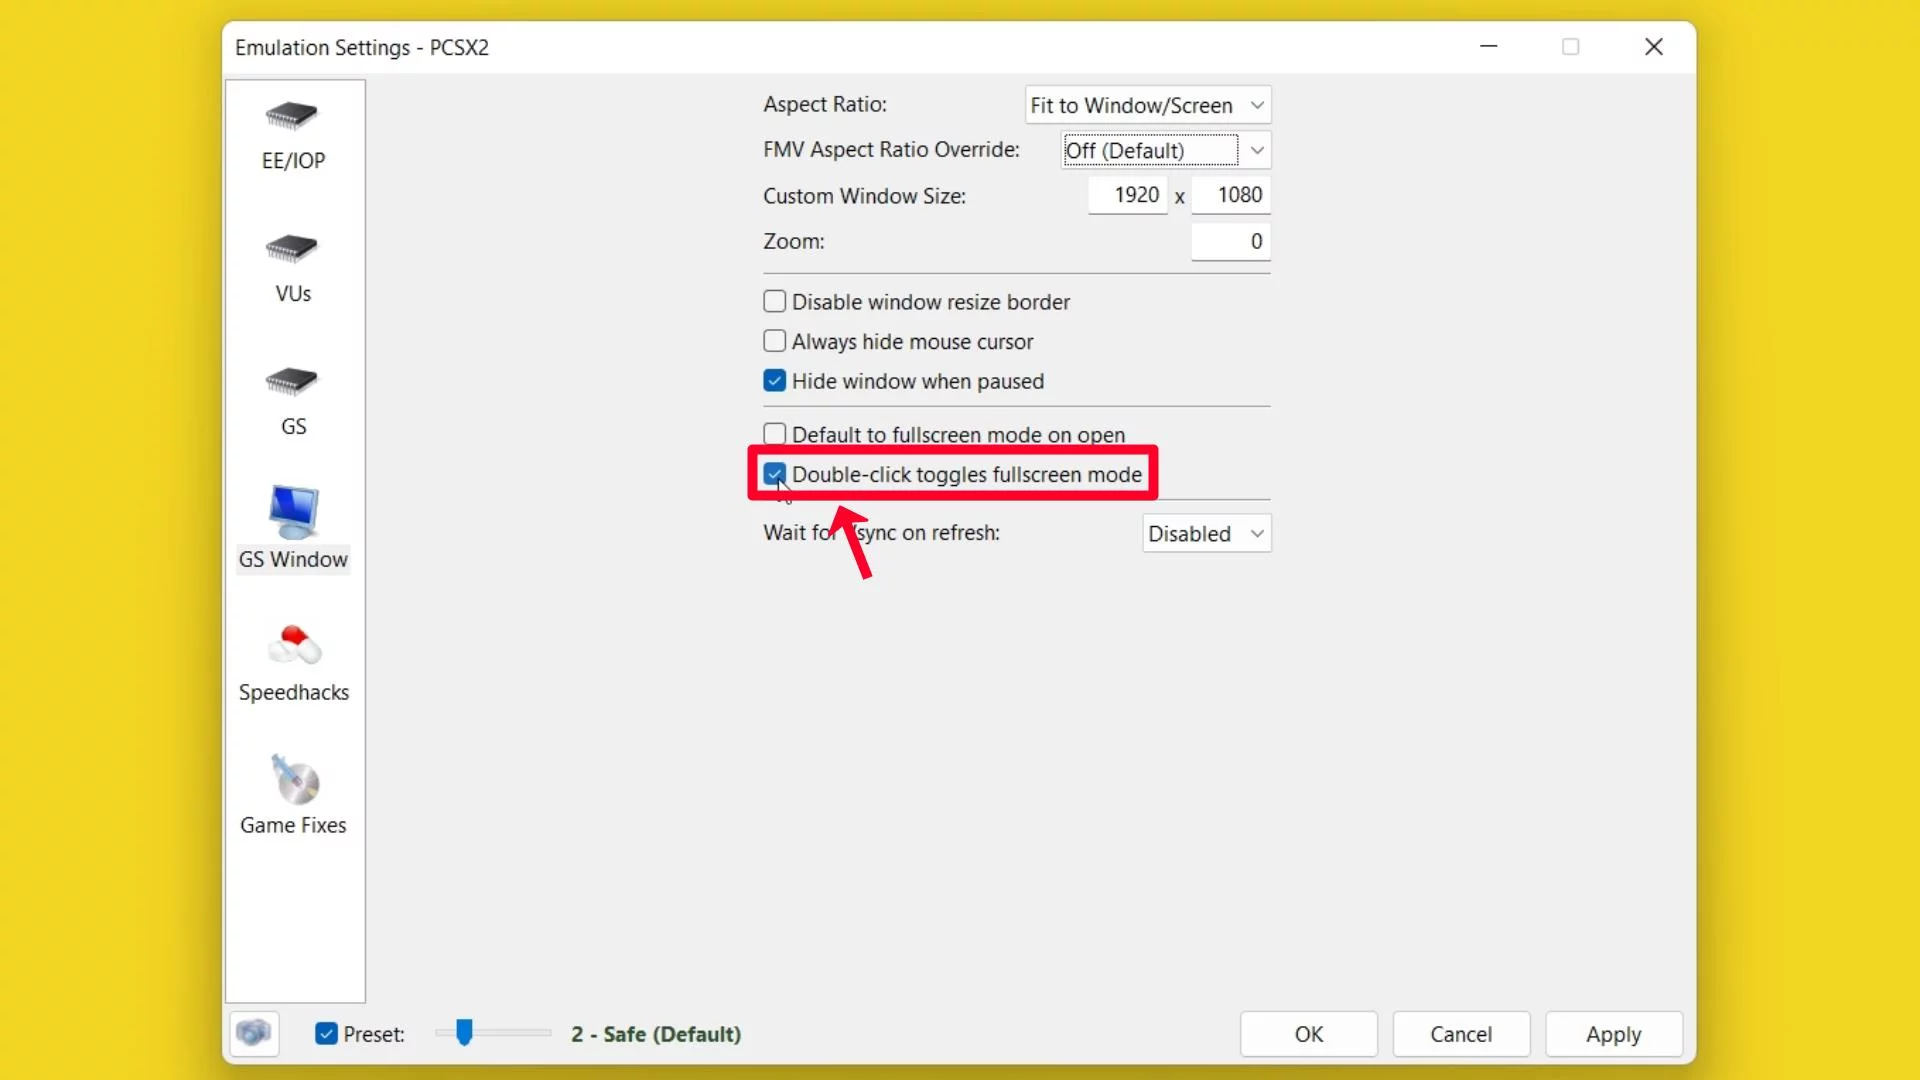Click the Apply button
This screenshot has height=1080, width=1920.
(1614, 1034)
